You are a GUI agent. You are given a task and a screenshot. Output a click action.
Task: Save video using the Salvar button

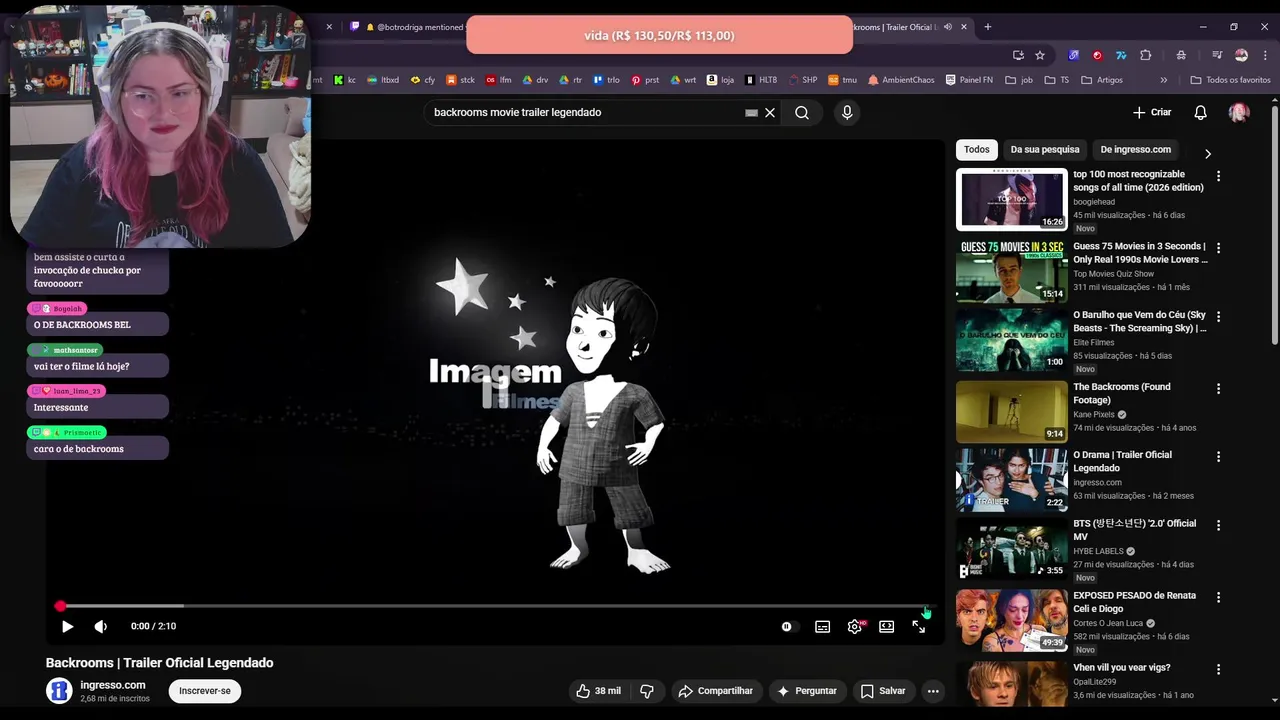tap(883, 691)
